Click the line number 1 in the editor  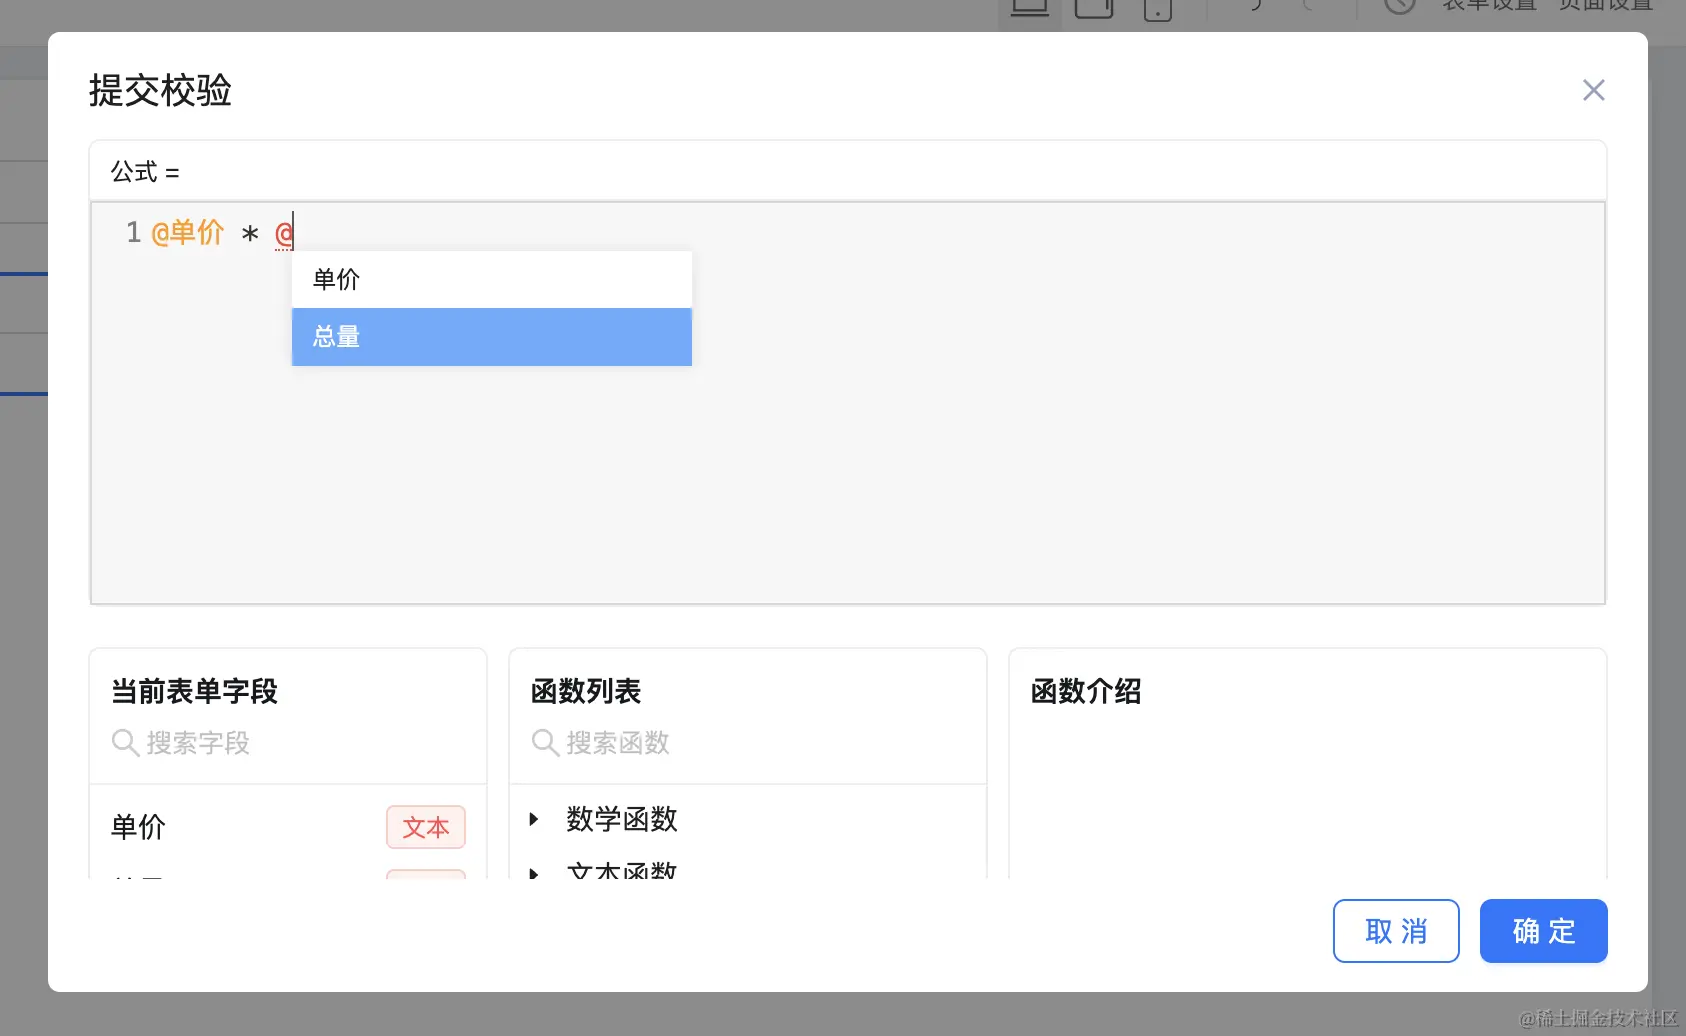pyautogui.click(x=133, y=233)
